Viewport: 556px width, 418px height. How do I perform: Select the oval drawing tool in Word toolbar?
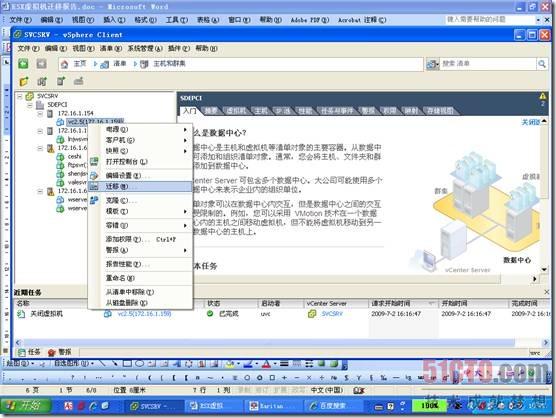[139, 363]
